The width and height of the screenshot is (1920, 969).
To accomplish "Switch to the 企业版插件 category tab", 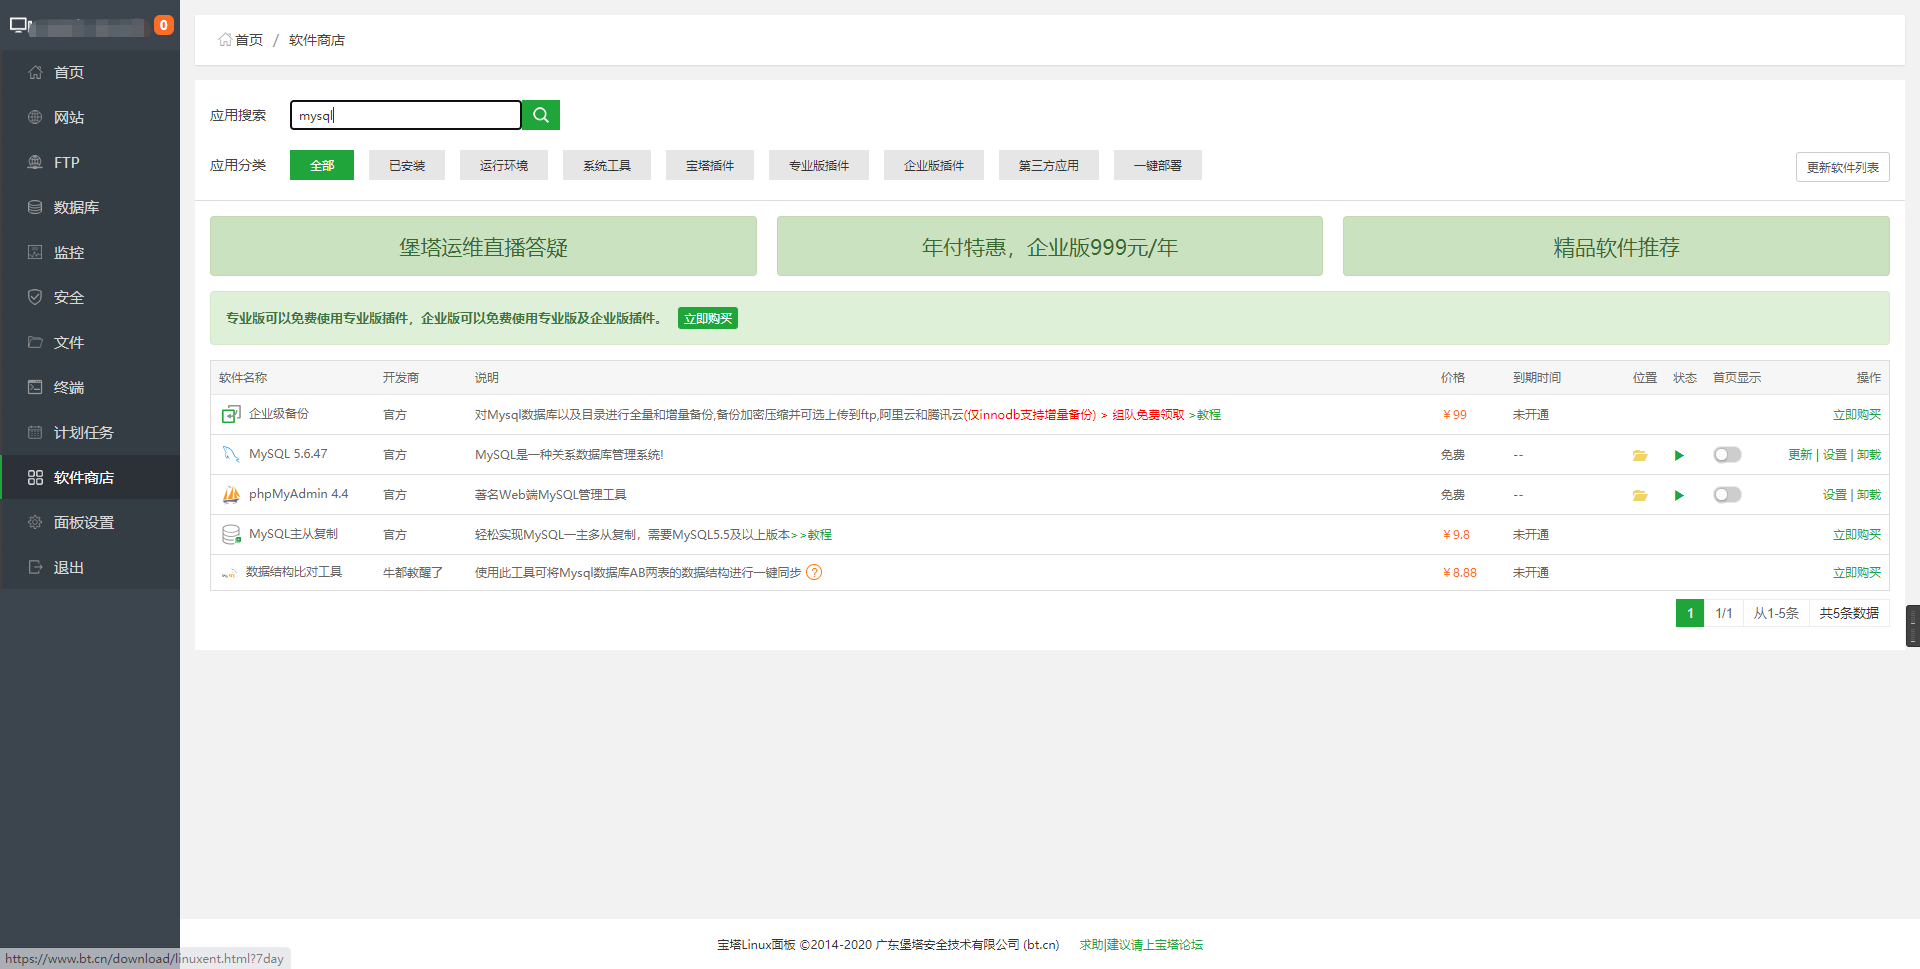I will [x=934, y=165].
